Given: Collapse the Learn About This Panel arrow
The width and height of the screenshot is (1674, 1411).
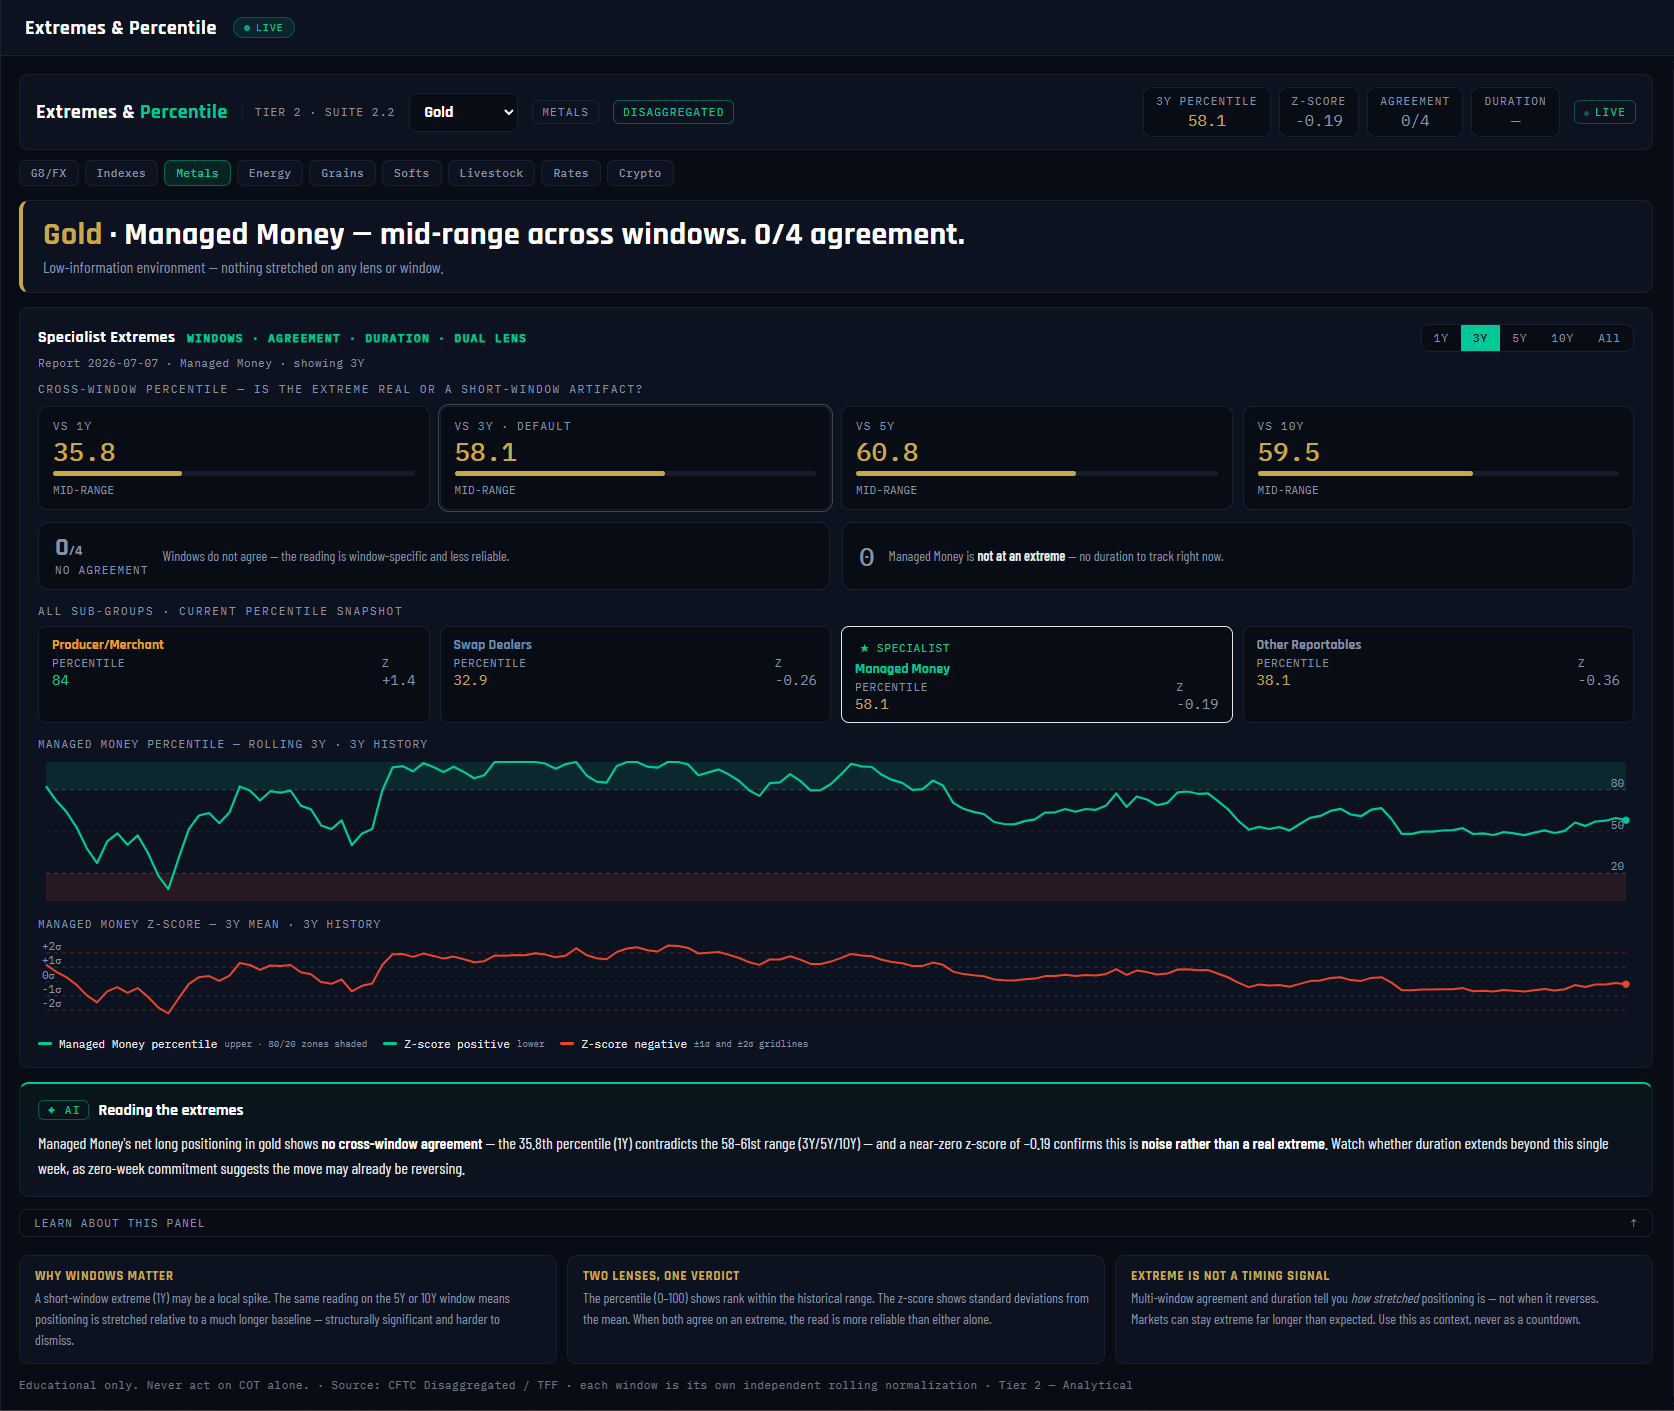Looking at the screenshot, I should pyautogui.click(x=1633, y=1223).
